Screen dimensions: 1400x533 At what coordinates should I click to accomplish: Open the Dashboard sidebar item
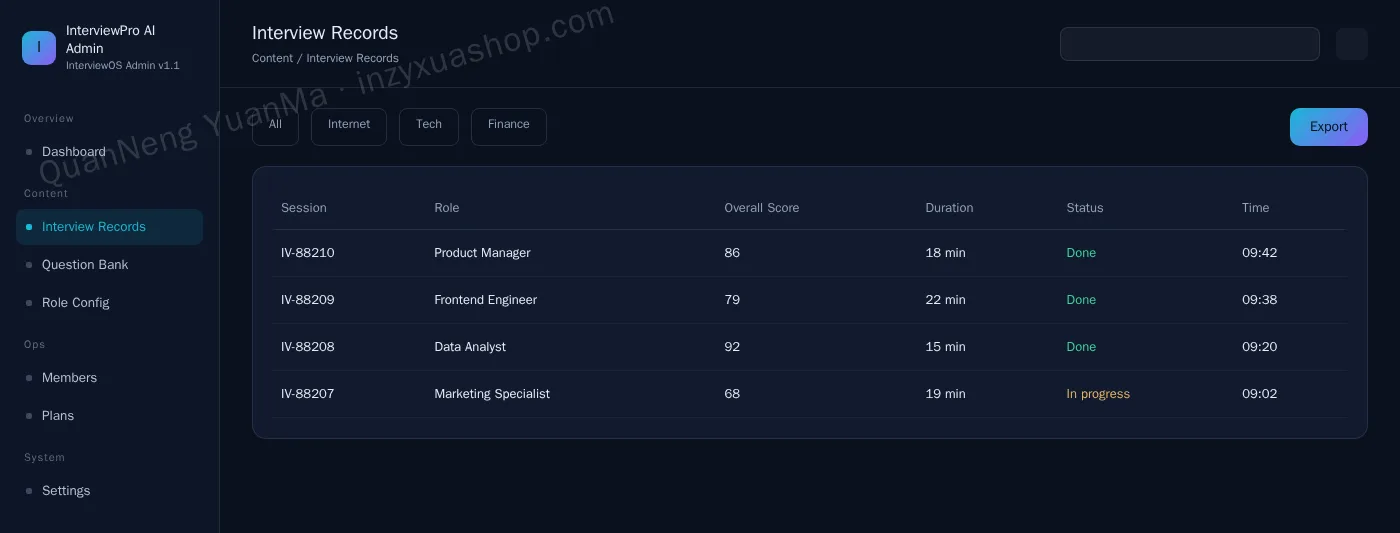109,152
